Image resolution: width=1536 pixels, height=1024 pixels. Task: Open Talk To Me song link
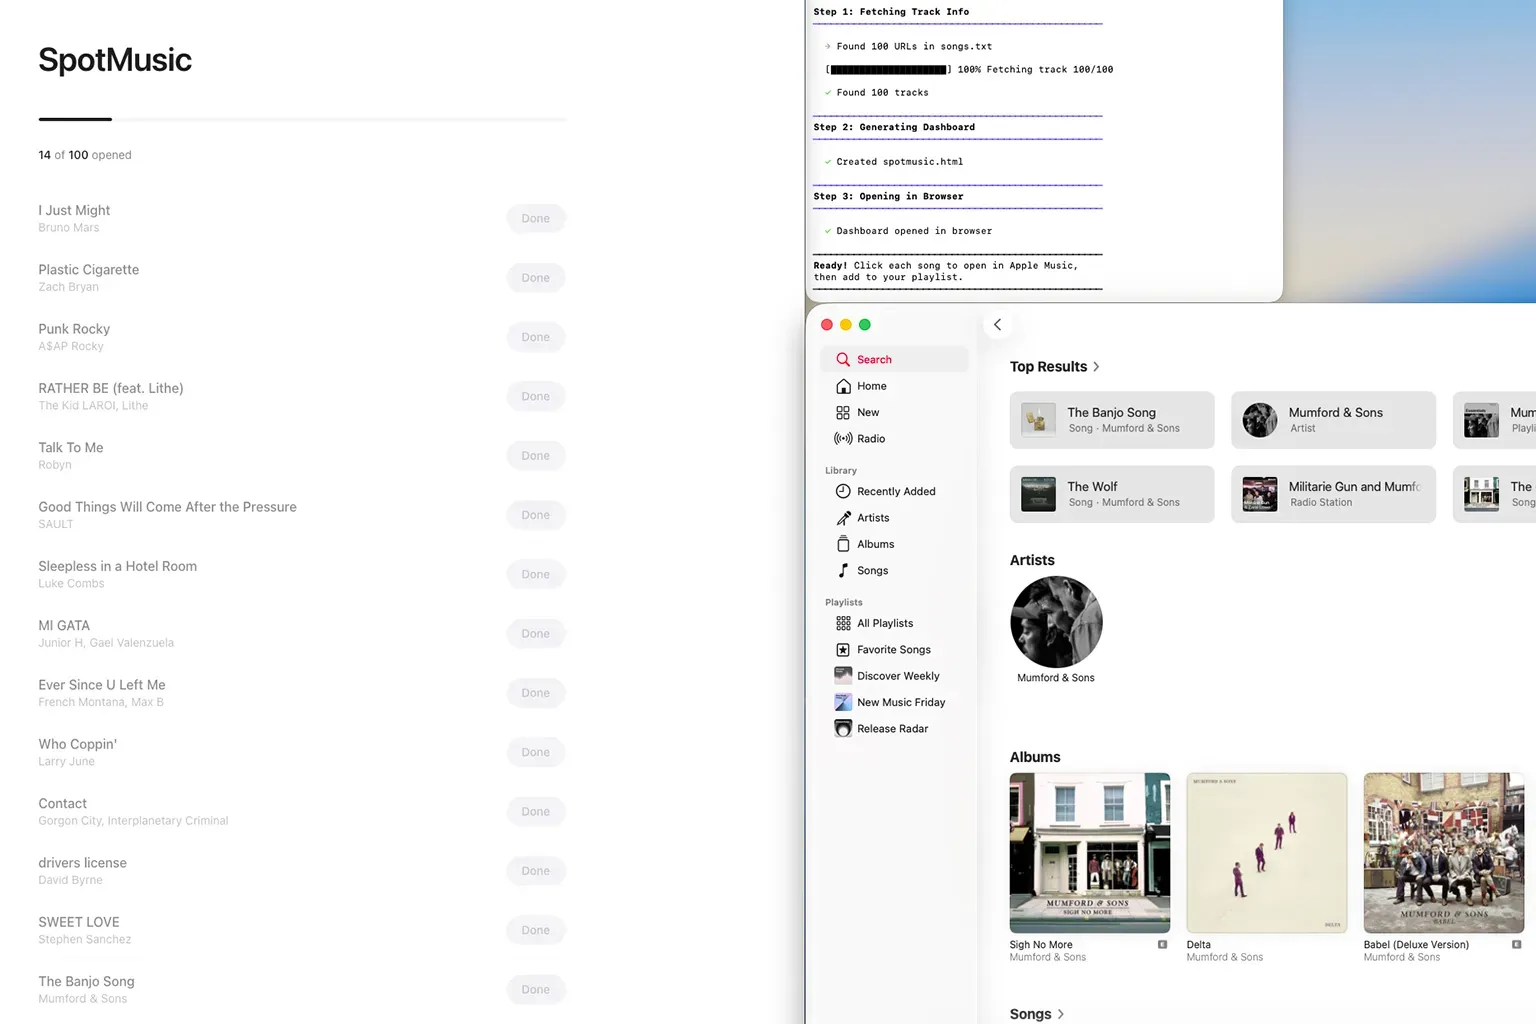tap(71, 448)
